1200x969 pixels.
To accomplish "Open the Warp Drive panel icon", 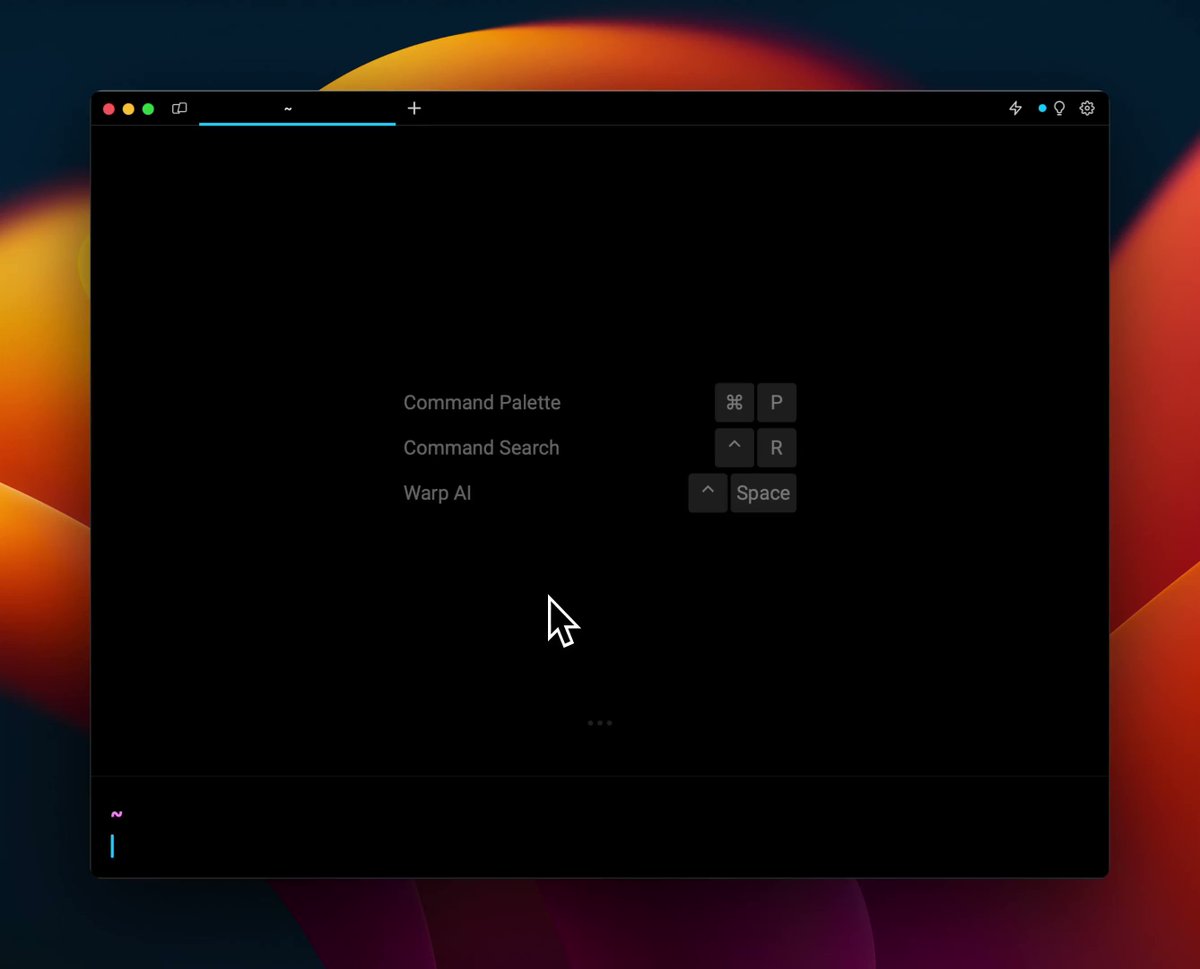I will click(x=180, y=108).
